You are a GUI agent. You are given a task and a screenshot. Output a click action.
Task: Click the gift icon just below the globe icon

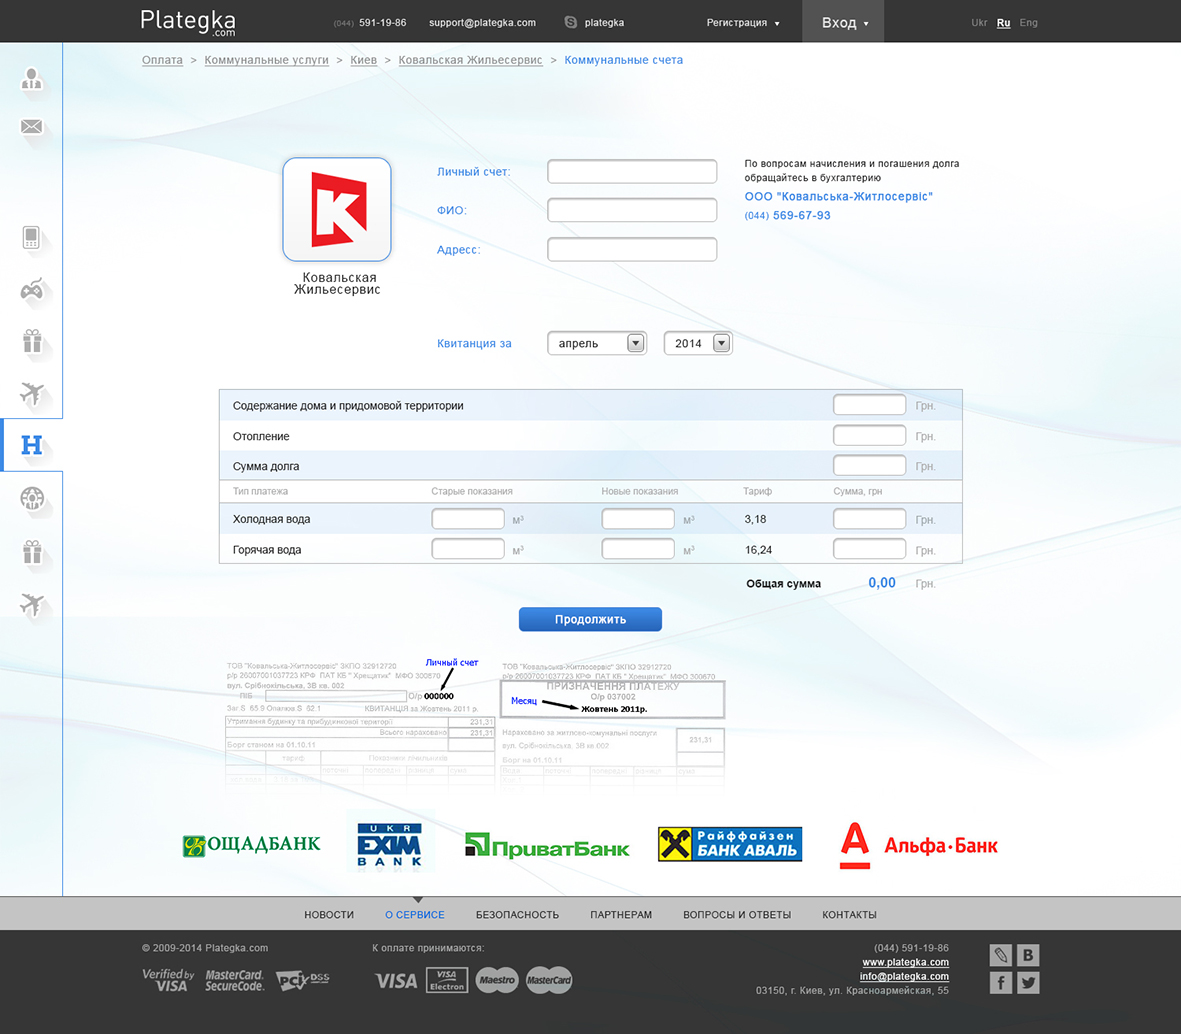32,552
